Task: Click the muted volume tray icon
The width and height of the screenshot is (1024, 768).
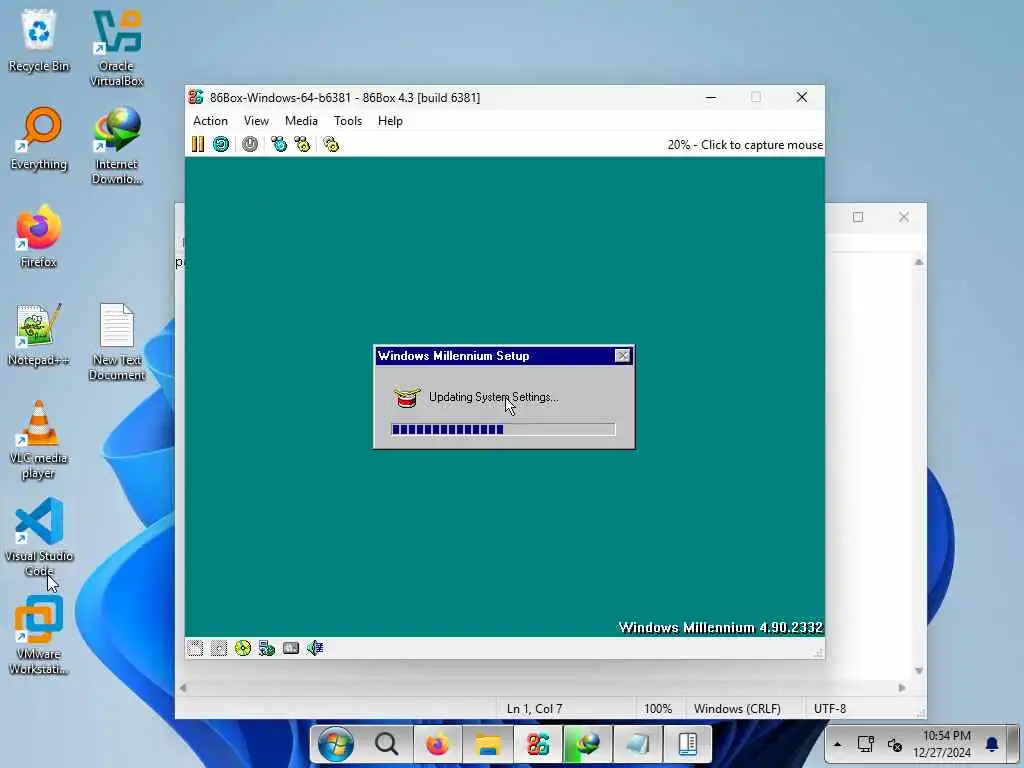Action: [x=895, y=744]
